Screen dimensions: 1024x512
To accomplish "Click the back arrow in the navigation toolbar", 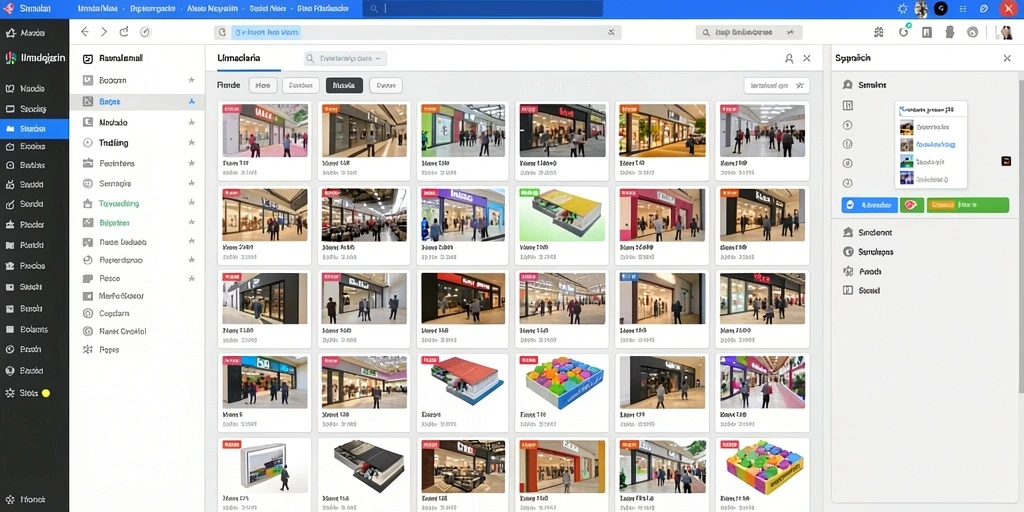I will 84,31.
